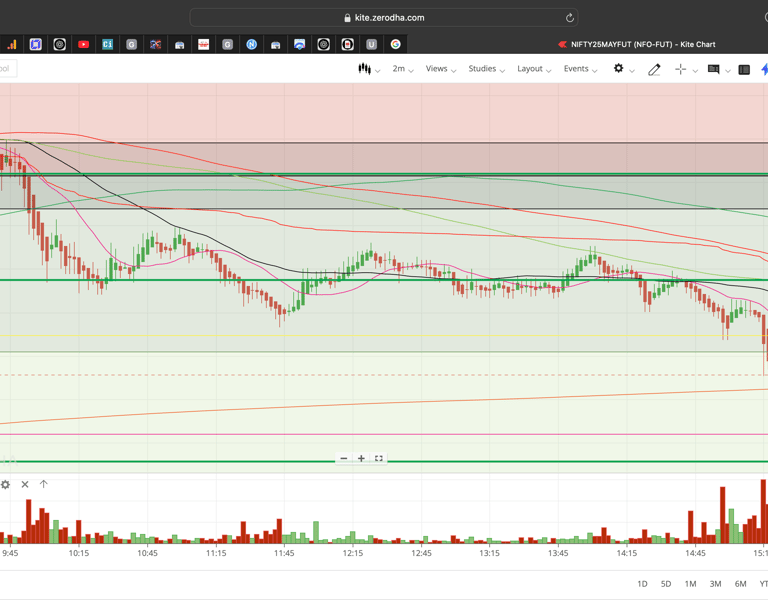Image resolution: width=768 pixels, height=600 pixels.
Task: Set chart range to 3M
Action: click(x=715, y=584)
